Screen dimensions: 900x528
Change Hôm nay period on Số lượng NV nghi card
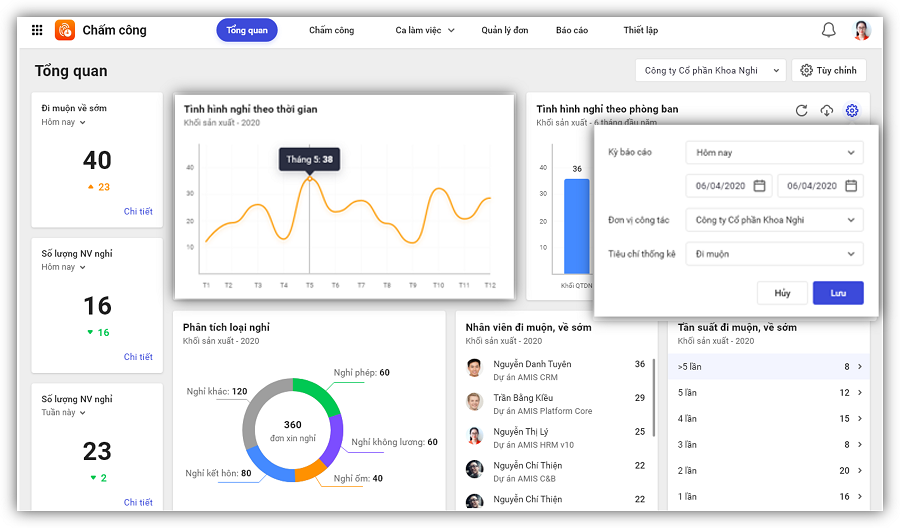(x=63, y=267)
